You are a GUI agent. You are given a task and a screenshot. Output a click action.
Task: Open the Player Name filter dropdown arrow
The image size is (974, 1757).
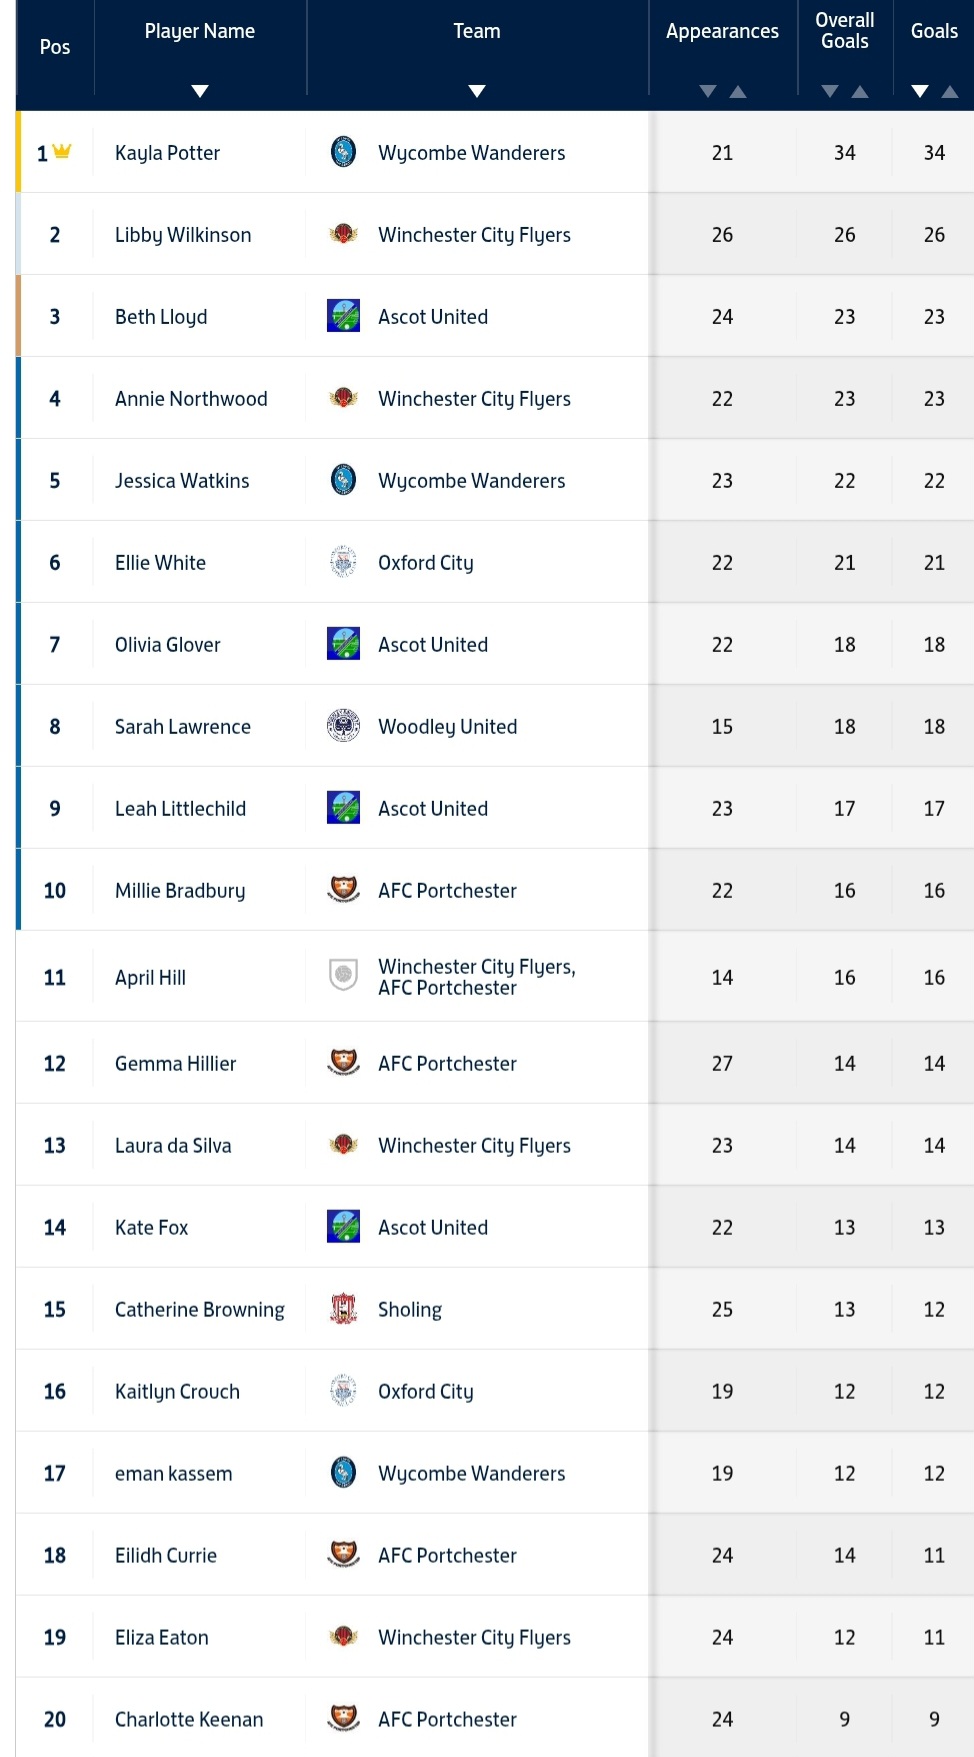200,91
